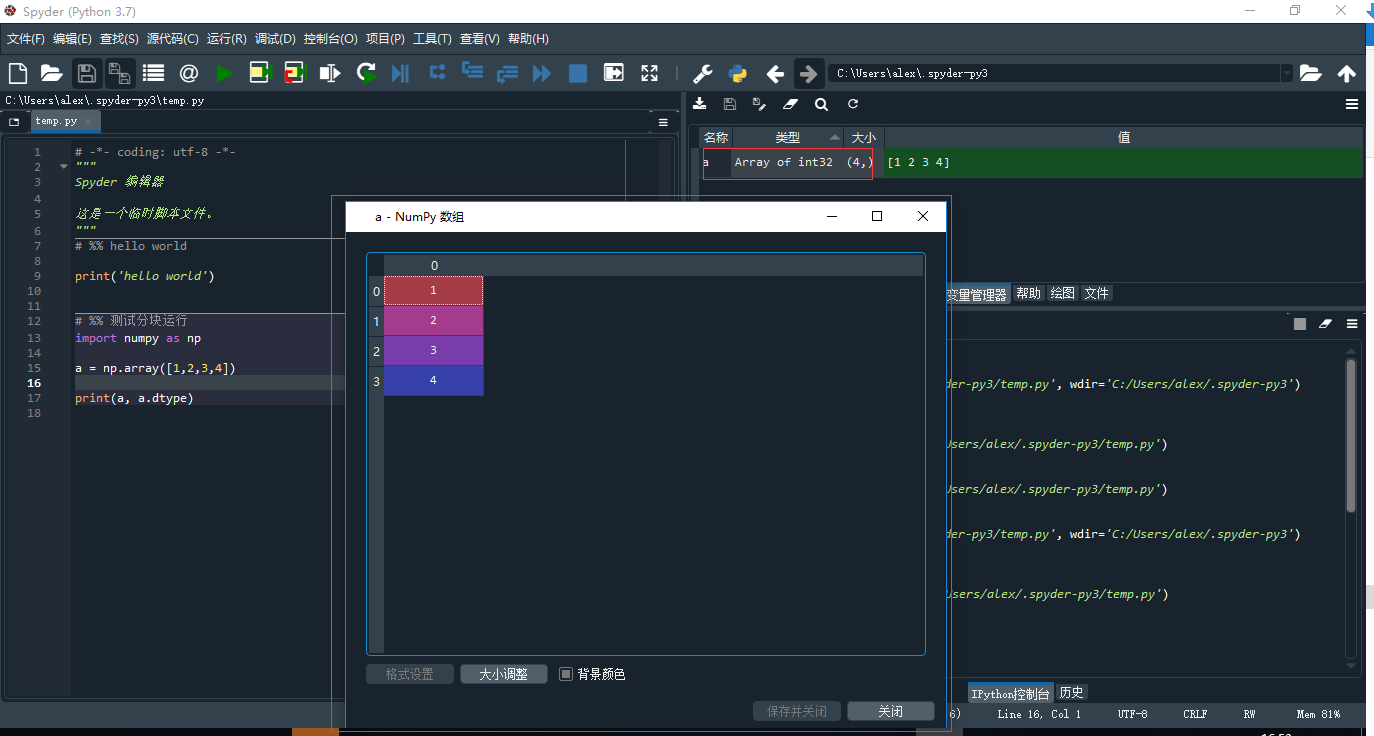This screenshot has width=1374, height=736.
Task: Click the green Run file icon
Action: tap(224, 73)
